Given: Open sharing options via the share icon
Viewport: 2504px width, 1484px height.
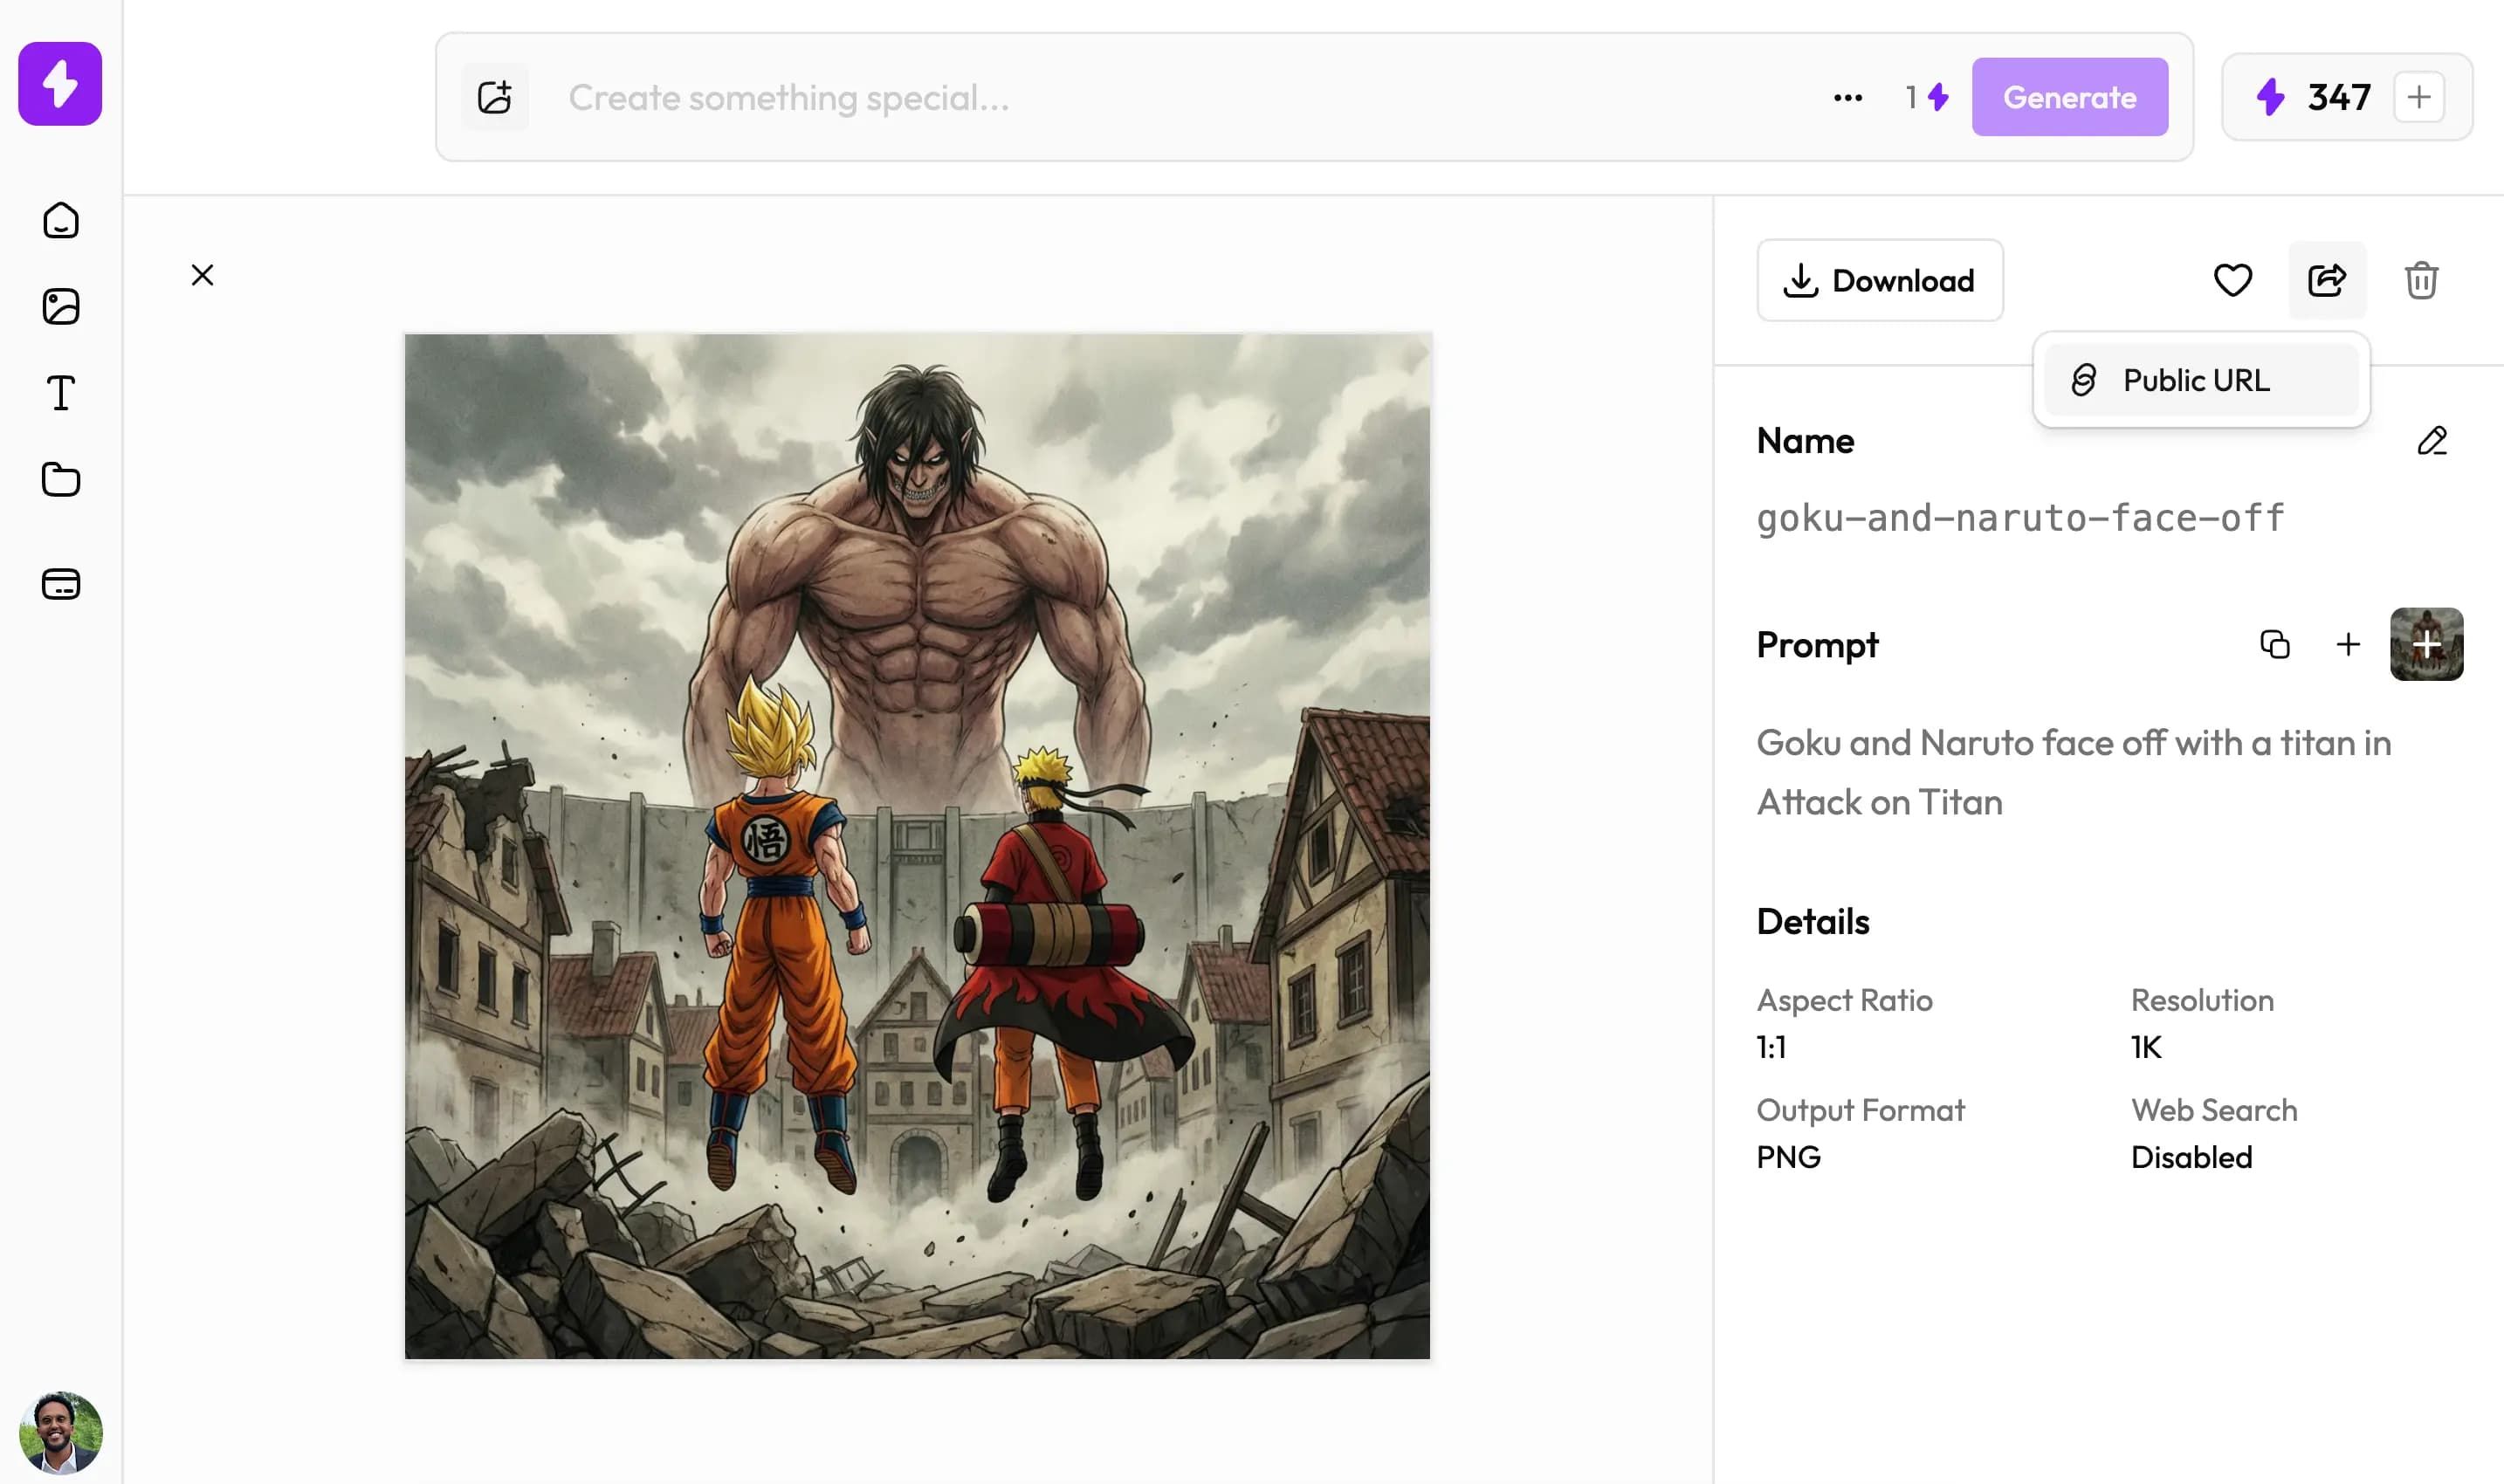Looking at the screenshot, I should click(2327, 280).
